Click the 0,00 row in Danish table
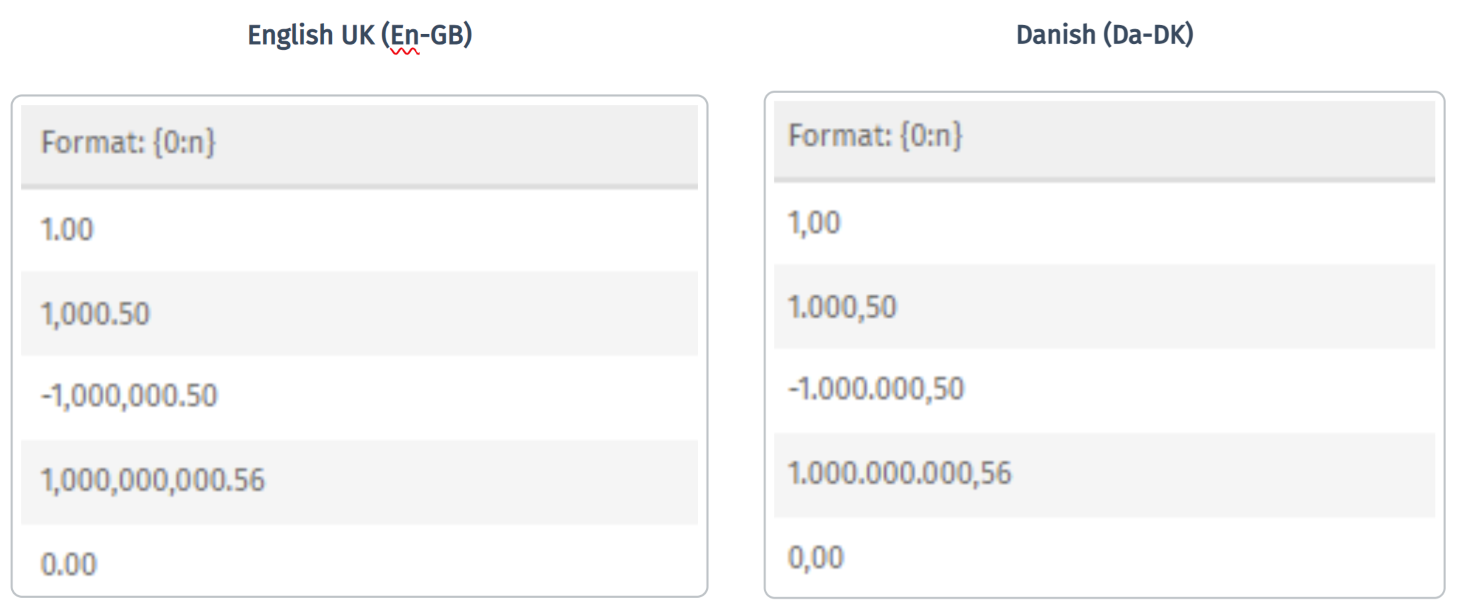1459x612 pixels. click(x=1104, y=556)
